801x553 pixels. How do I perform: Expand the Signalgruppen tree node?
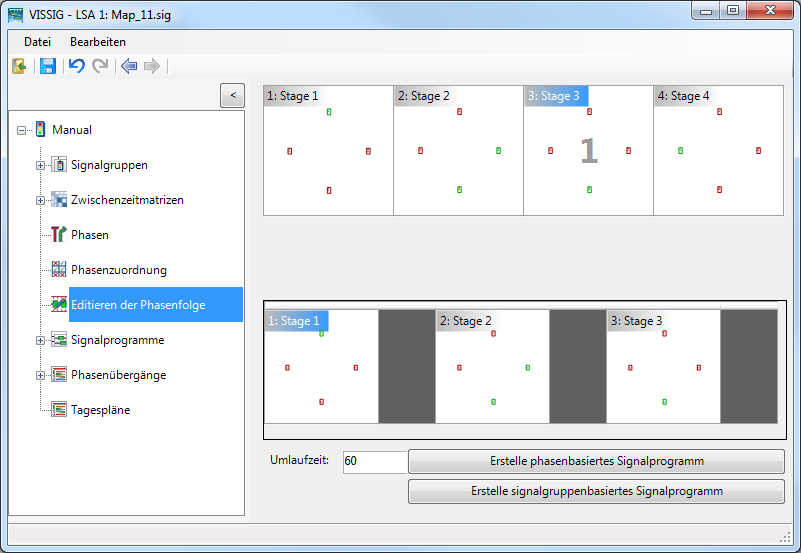pyautogui.click(x=41, y=165)
